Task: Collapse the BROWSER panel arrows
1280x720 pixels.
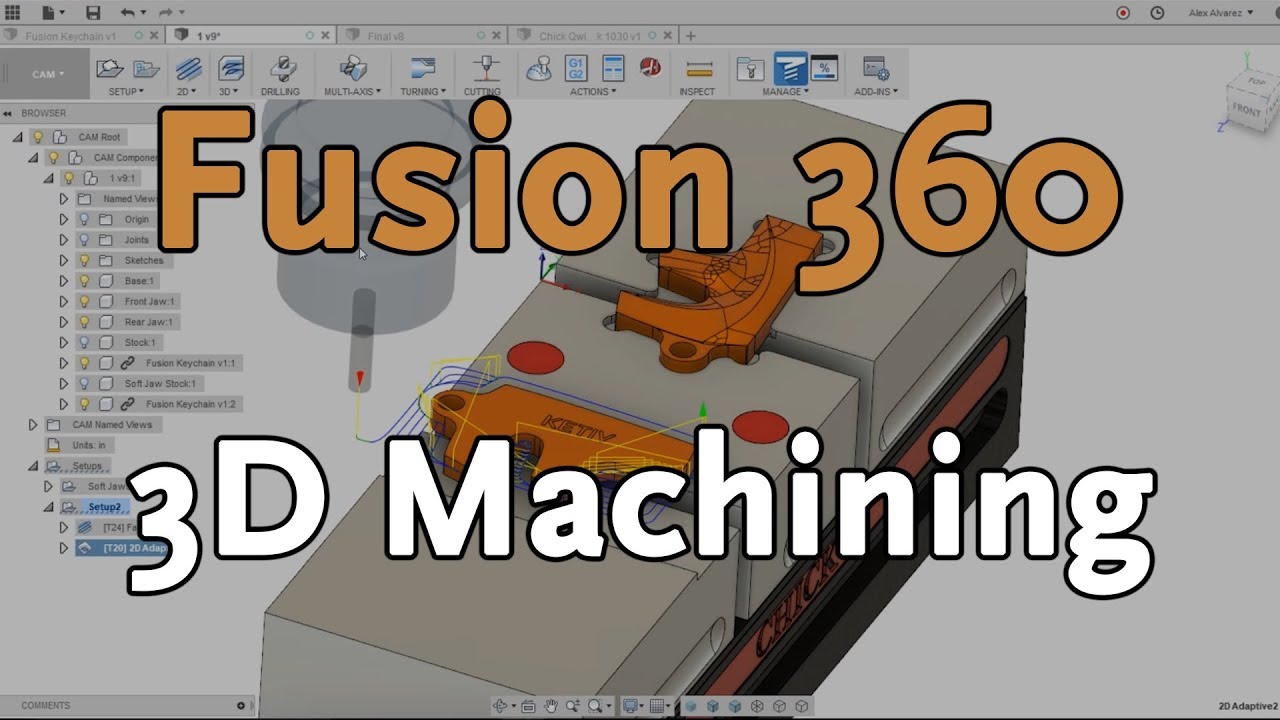Action: 8,113
